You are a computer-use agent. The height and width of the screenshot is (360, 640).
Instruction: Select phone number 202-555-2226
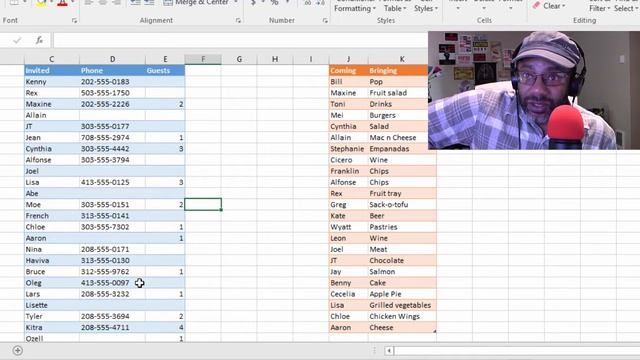[112, 104]
